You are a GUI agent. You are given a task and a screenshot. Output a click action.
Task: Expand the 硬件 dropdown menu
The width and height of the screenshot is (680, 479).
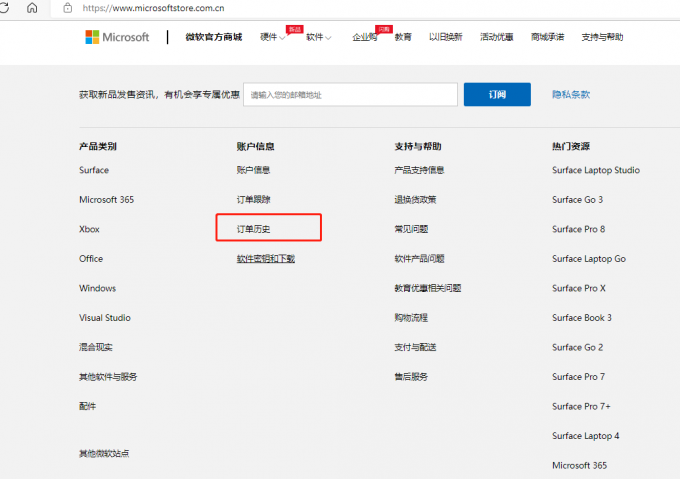pyautogui.click(x=272, y=37)
